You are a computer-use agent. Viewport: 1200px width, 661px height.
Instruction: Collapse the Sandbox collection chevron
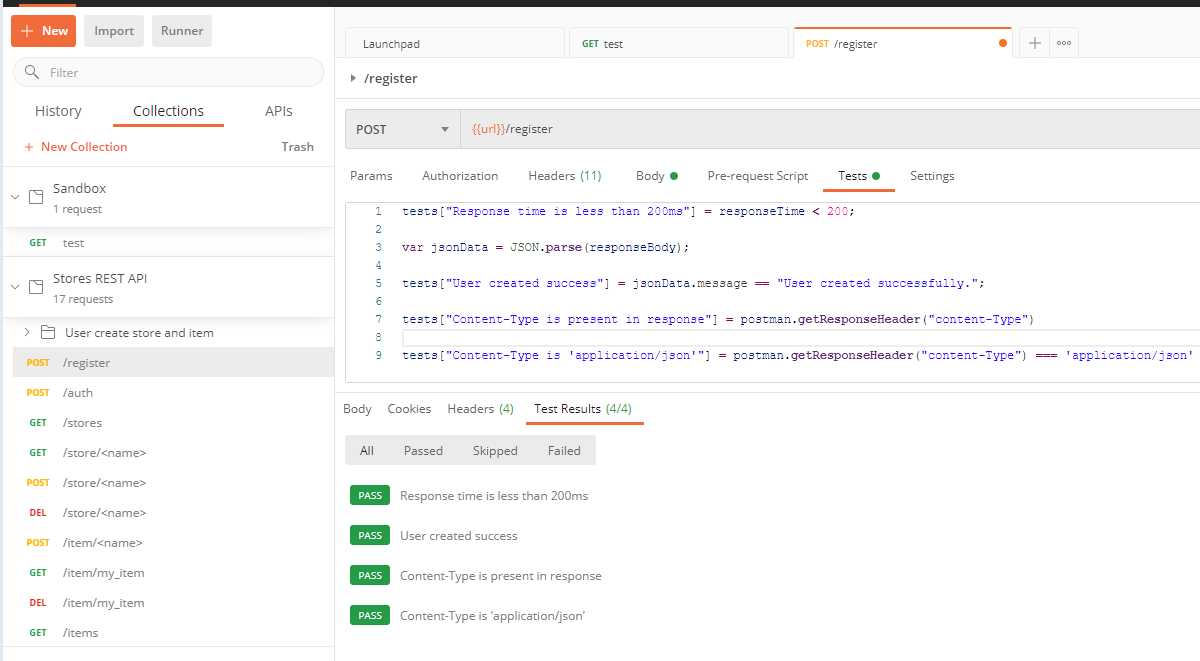15,197
